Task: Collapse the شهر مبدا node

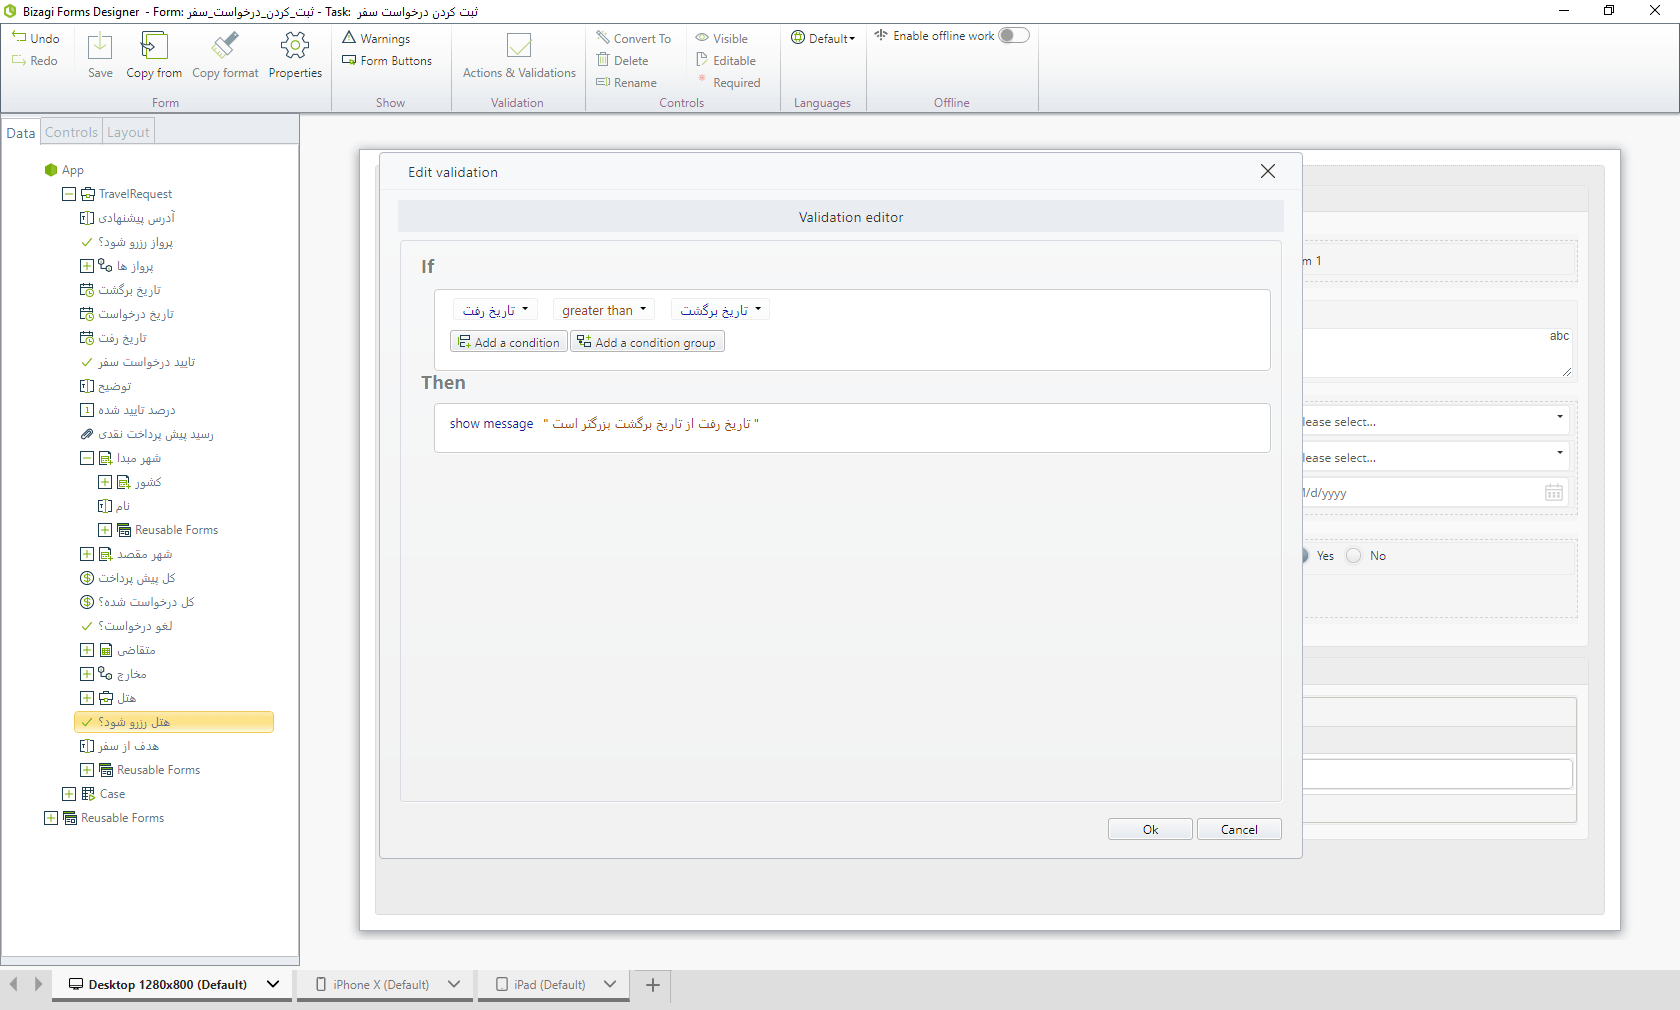Action: [87, 458]
